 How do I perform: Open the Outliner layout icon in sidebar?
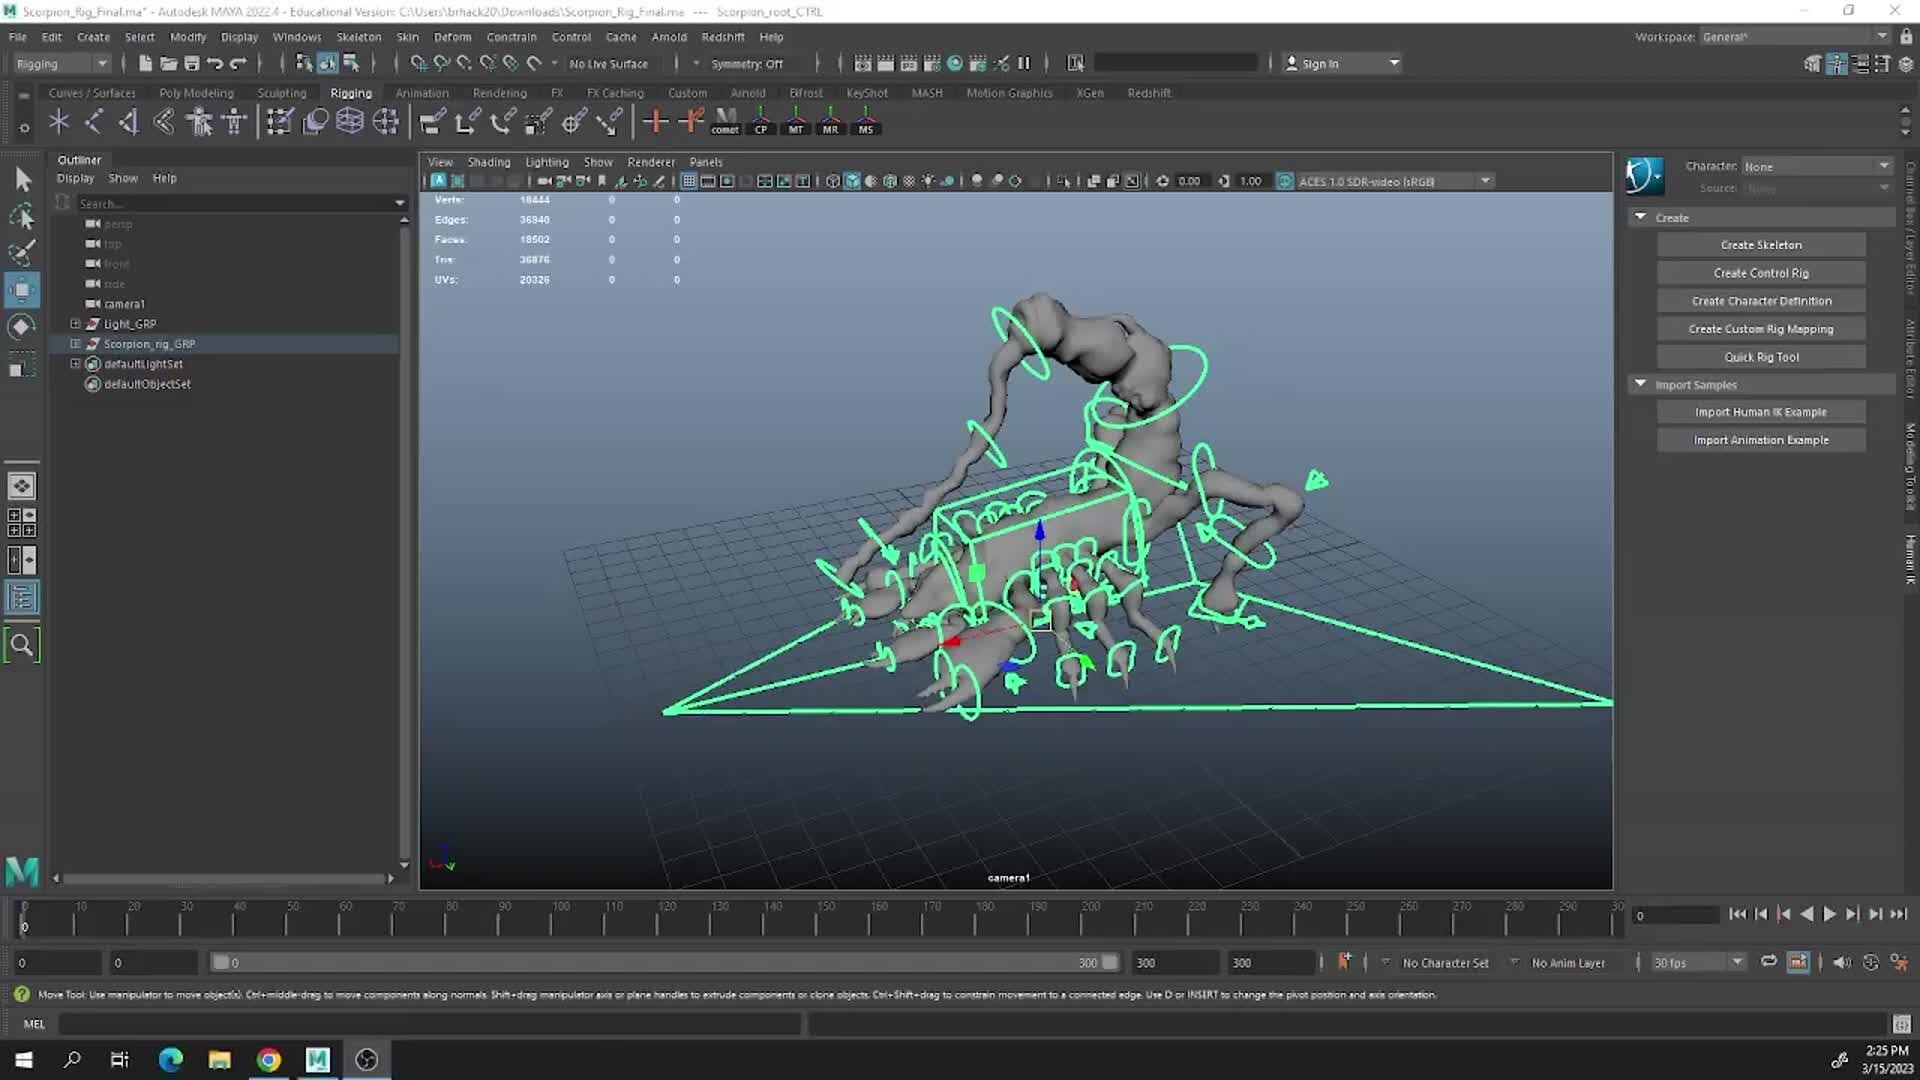[21, 598]
